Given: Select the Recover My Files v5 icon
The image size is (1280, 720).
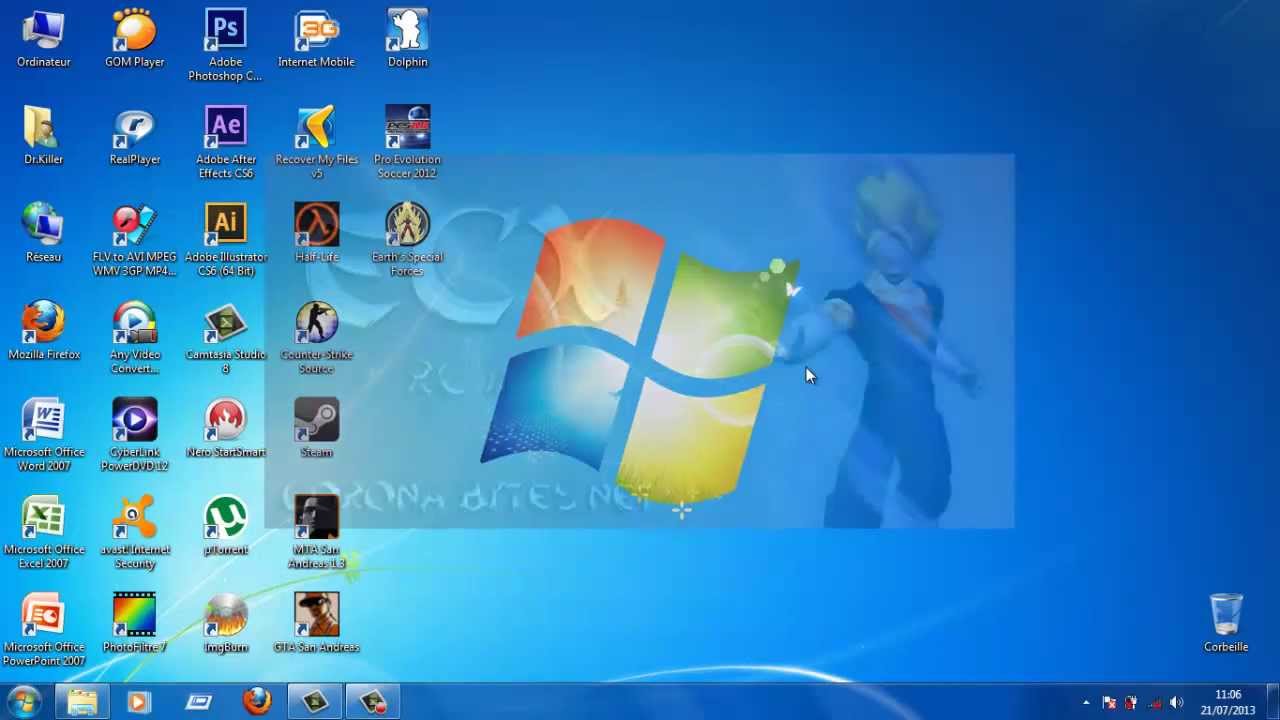Looking at the screenshot, I should pos(316,143).
